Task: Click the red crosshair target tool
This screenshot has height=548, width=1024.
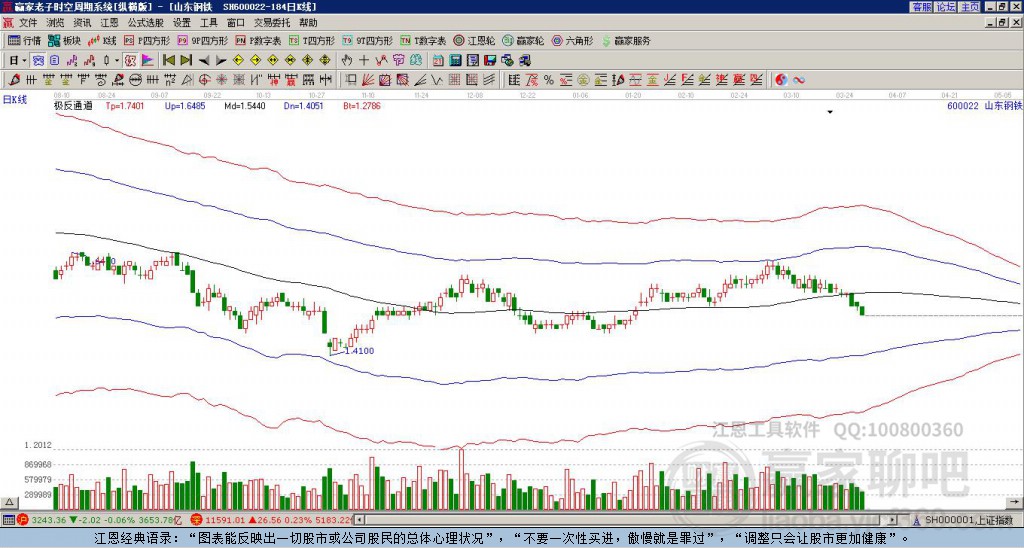Action: [x=204, y=80]
